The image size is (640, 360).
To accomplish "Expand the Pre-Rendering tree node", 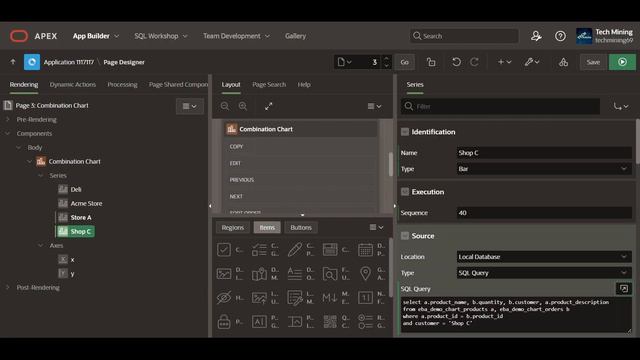I will (7, 120).
